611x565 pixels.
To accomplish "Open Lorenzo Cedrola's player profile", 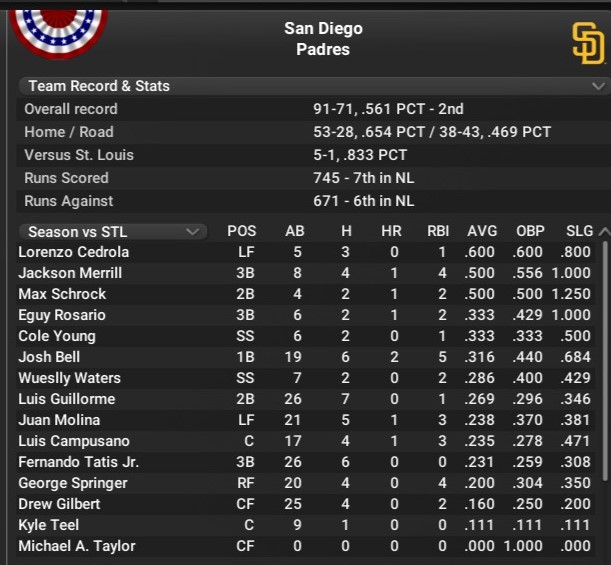I will click(73, 252).
